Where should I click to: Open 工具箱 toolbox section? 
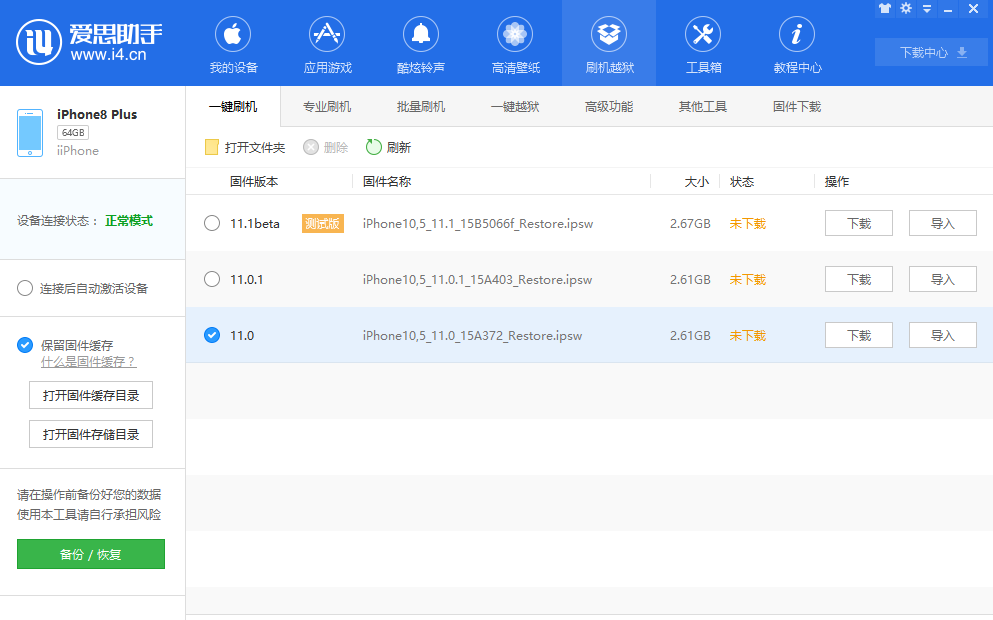coord(703,44)
